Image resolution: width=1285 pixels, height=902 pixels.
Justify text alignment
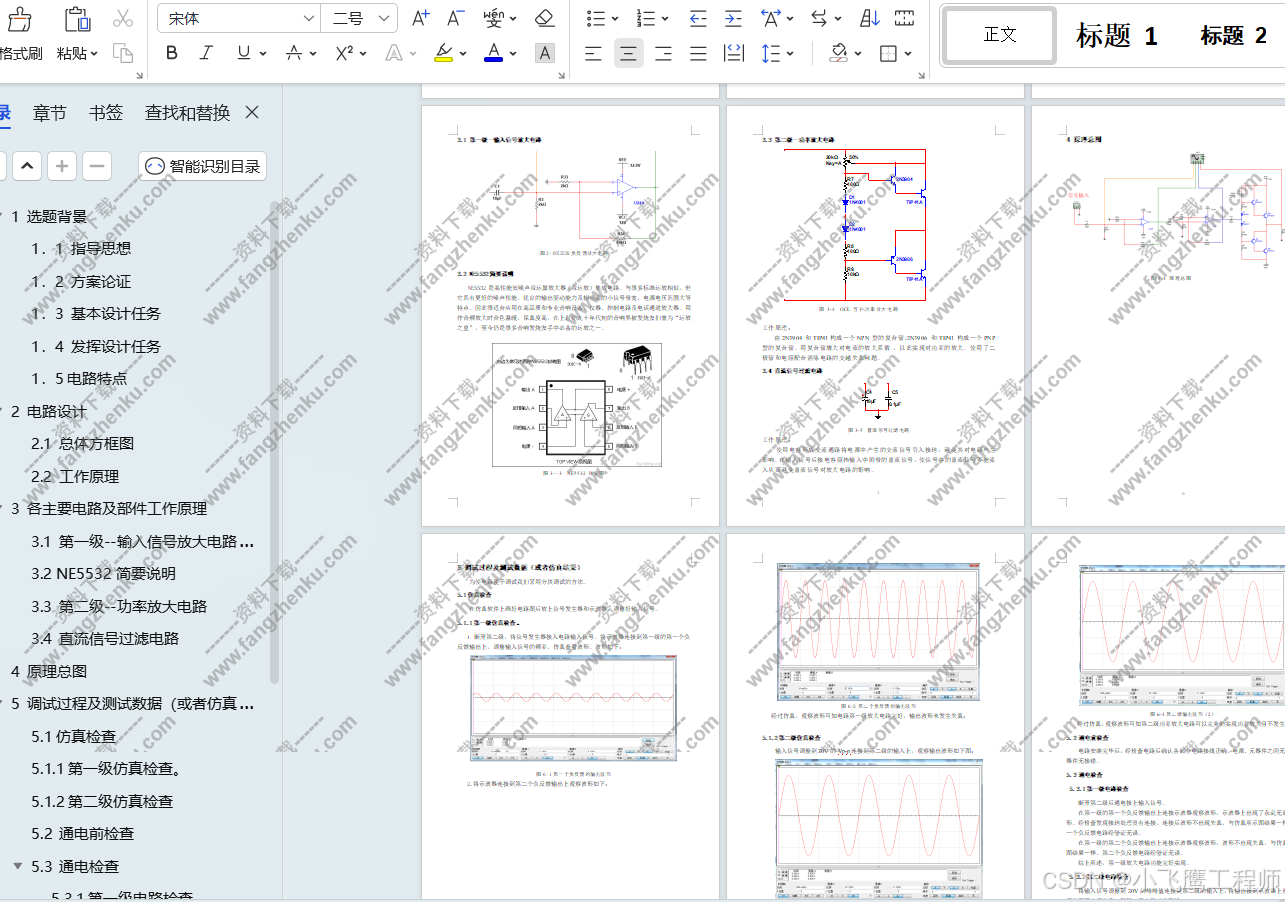pos(698,53)
